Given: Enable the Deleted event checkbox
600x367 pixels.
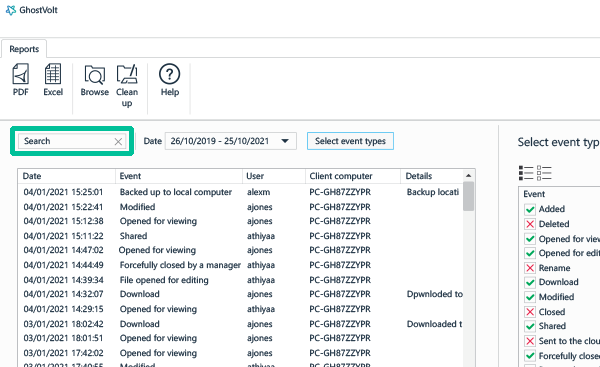Looking at the screenshot, I should (x=530, y=224).
